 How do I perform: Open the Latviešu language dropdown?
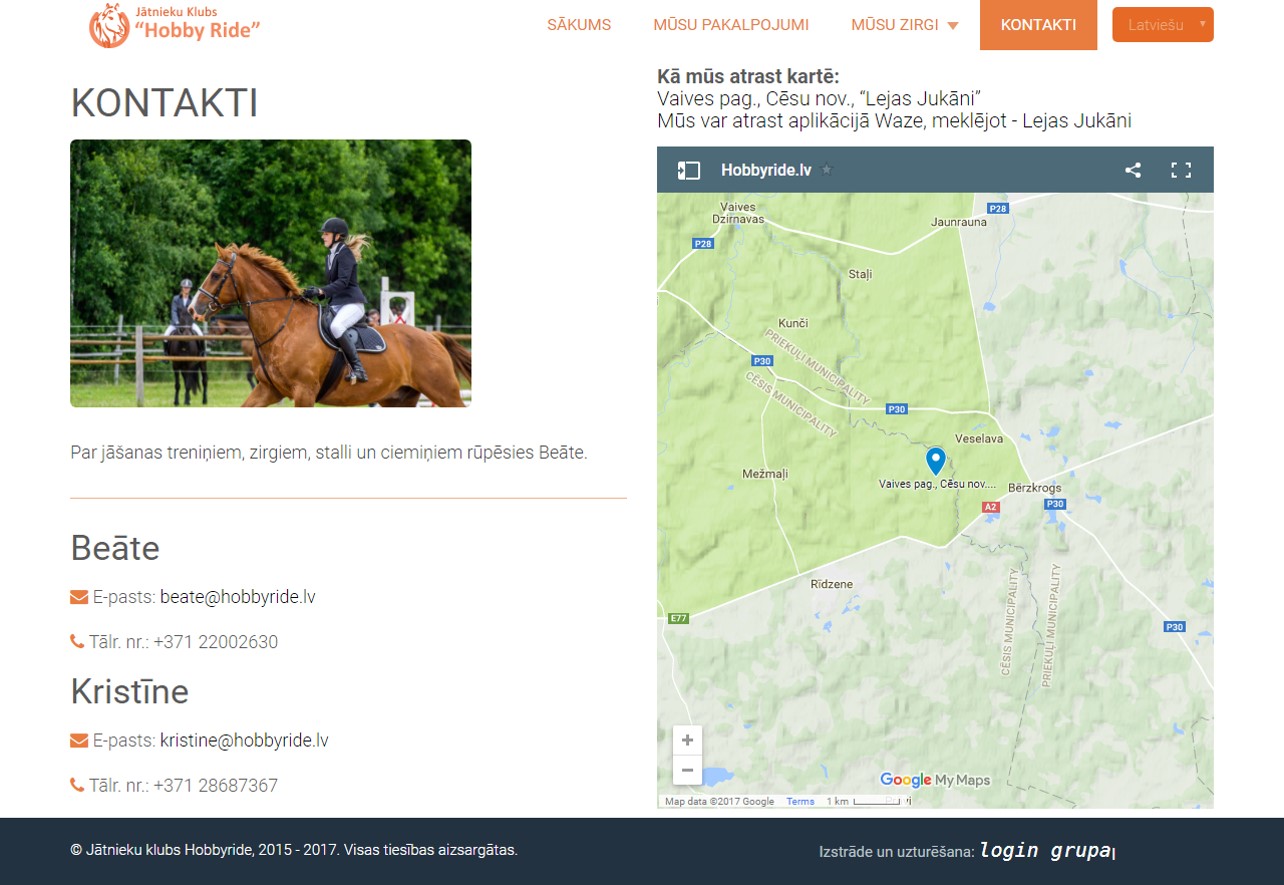click(x=1162, y=25)
